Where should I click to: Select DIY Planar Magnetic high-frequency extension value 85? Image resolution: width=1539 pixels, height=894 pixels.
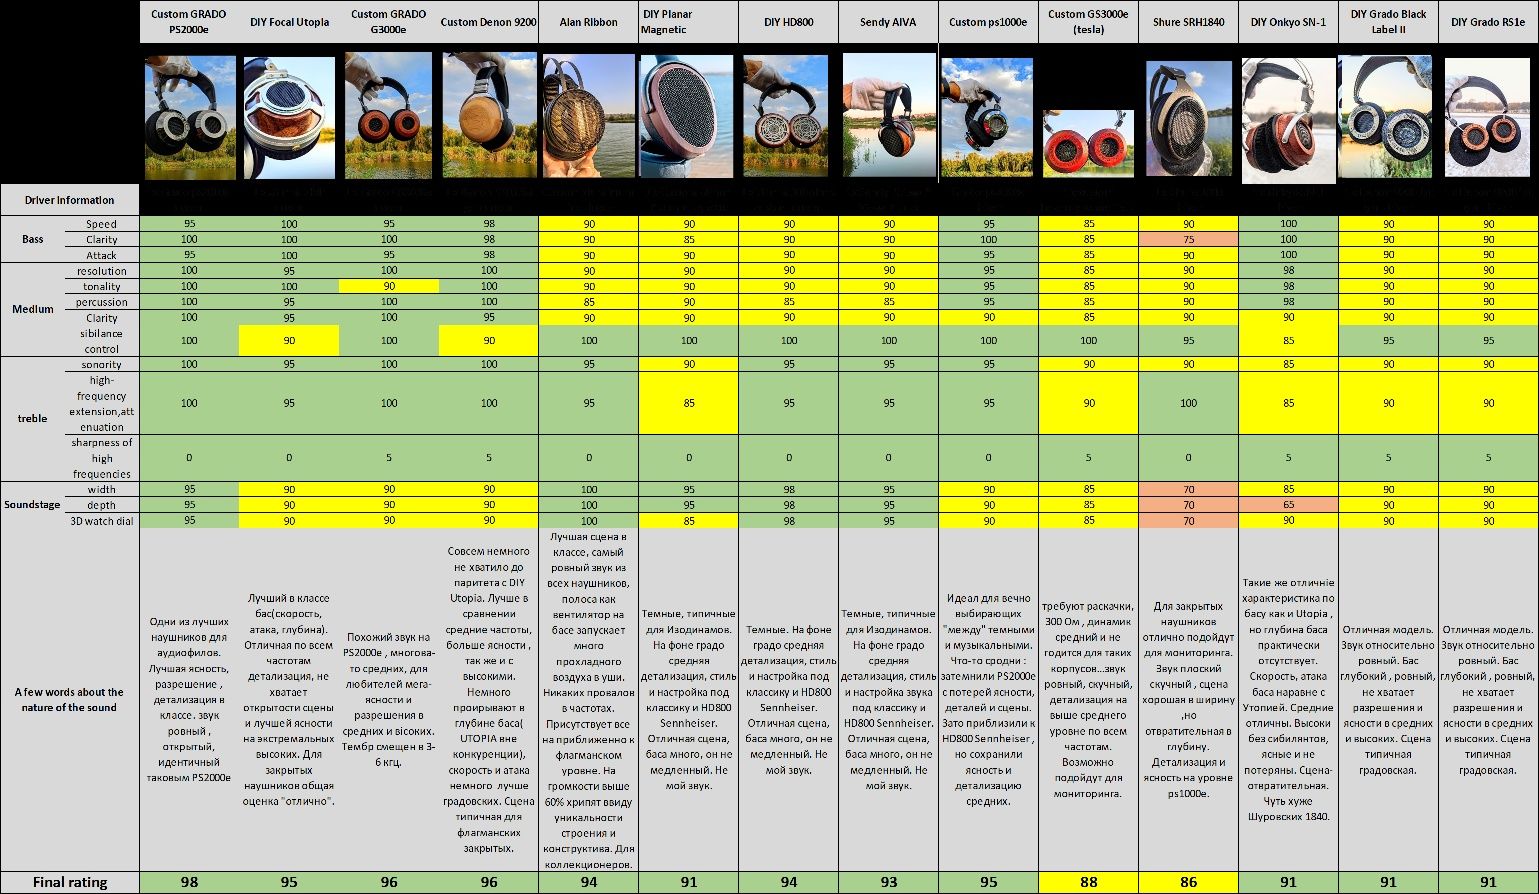(x=688, y=403)
